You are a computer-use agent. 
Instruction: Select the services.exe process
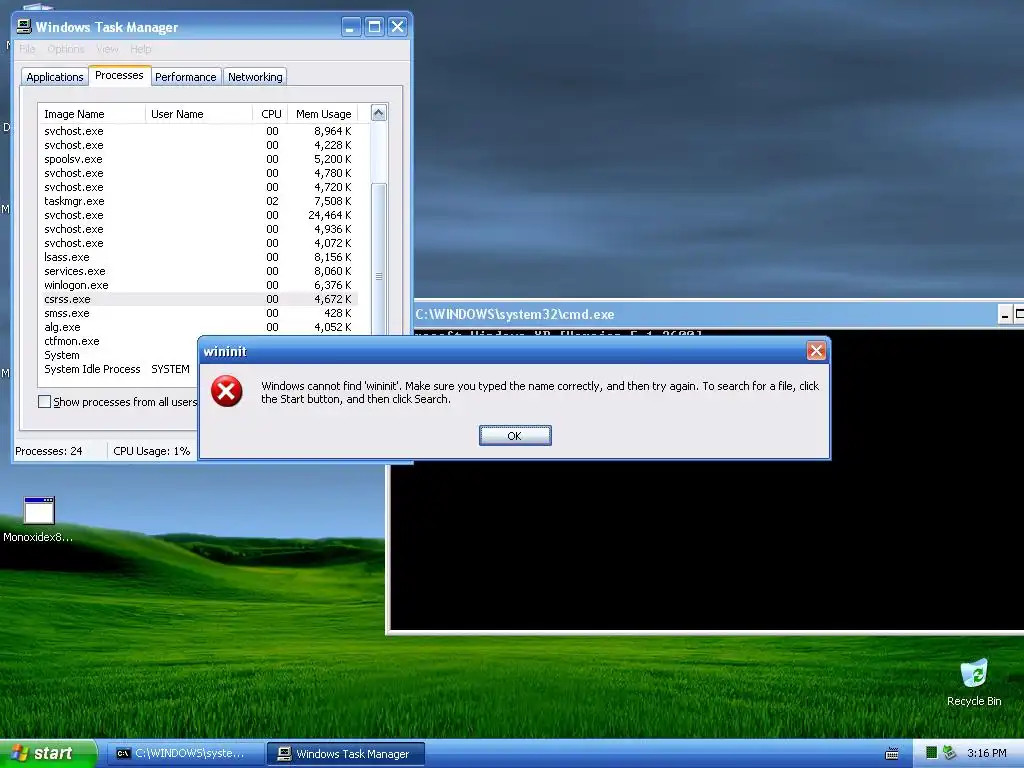coord(198,271)
